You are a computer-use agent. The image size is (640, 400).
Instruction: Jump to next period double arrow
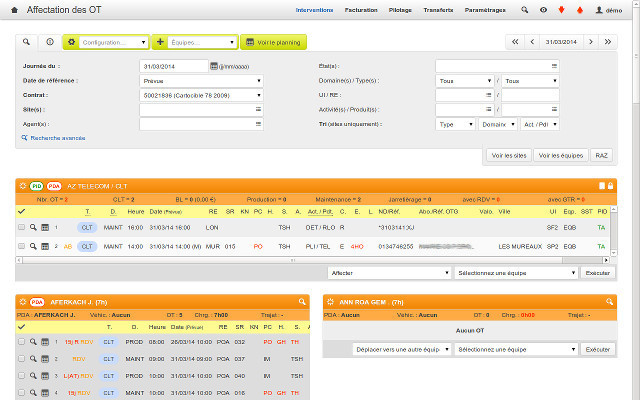click(x=608, y=42)
